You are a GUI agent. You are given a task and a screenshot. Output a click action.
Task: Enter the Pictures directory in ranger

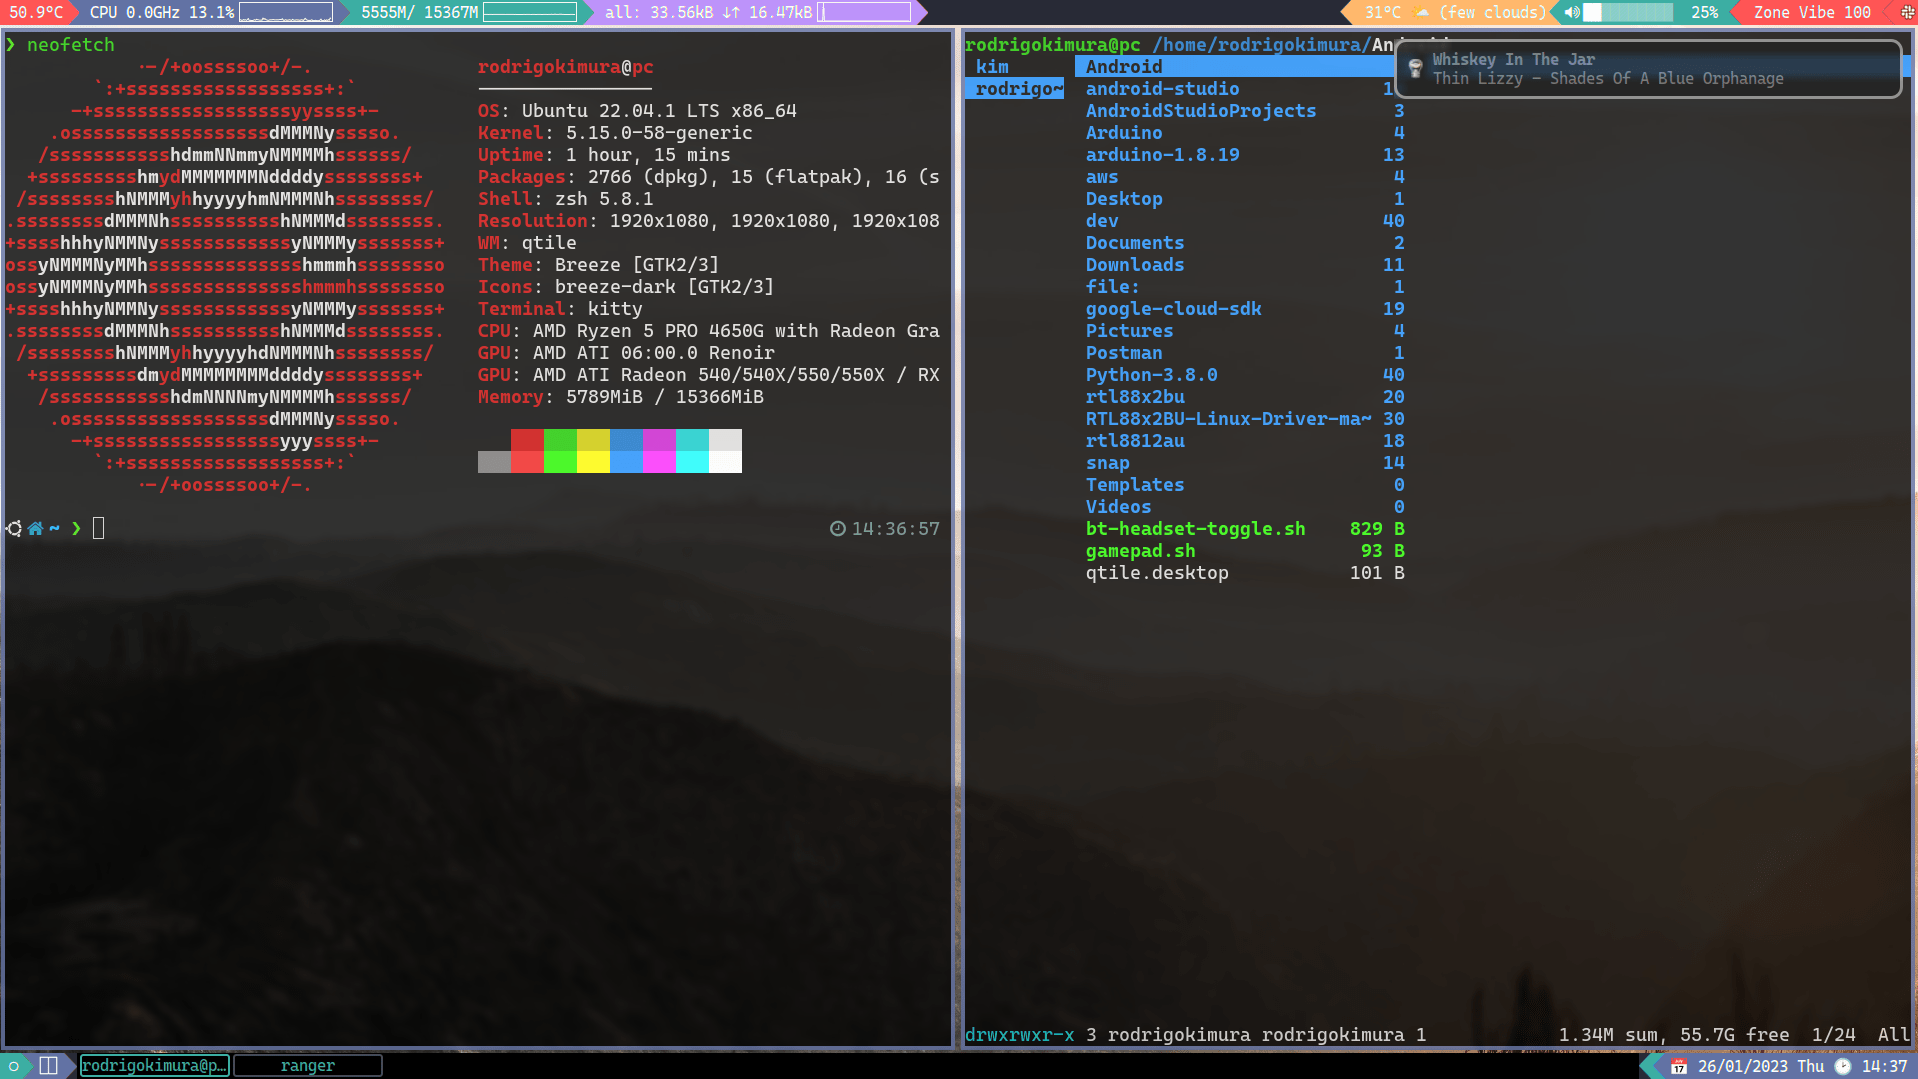(1129, 331)
